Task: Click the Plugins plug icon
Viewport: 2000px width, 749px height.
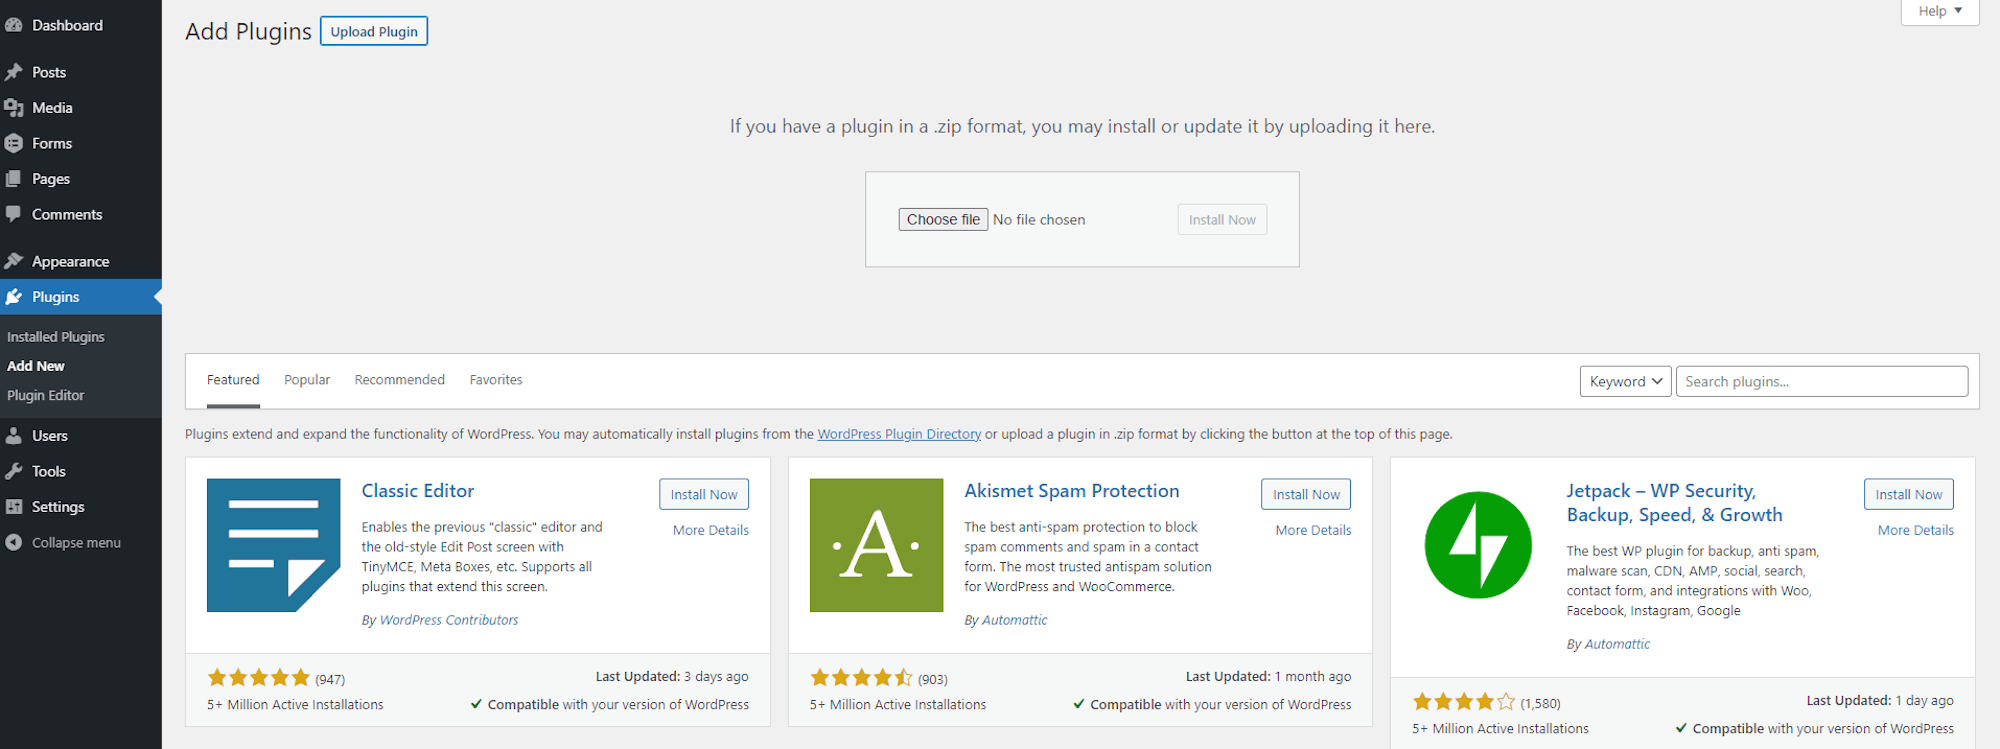Action: coord(14,297)
